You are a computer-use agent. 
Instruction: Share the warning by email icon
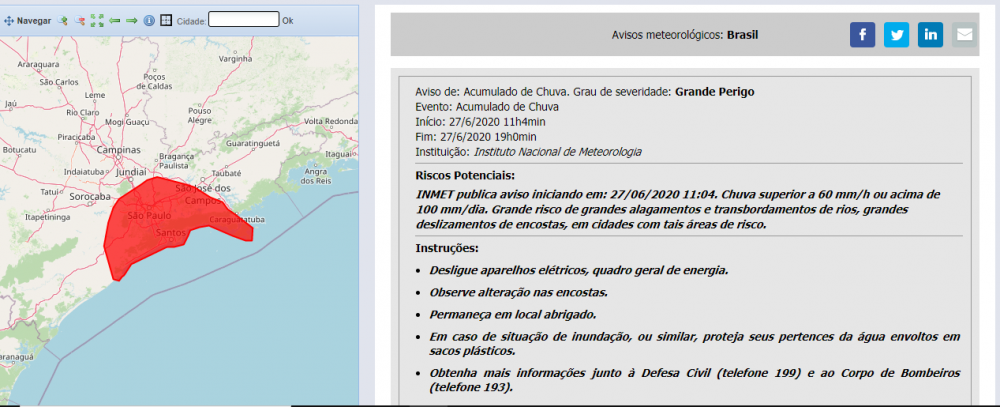964,35
